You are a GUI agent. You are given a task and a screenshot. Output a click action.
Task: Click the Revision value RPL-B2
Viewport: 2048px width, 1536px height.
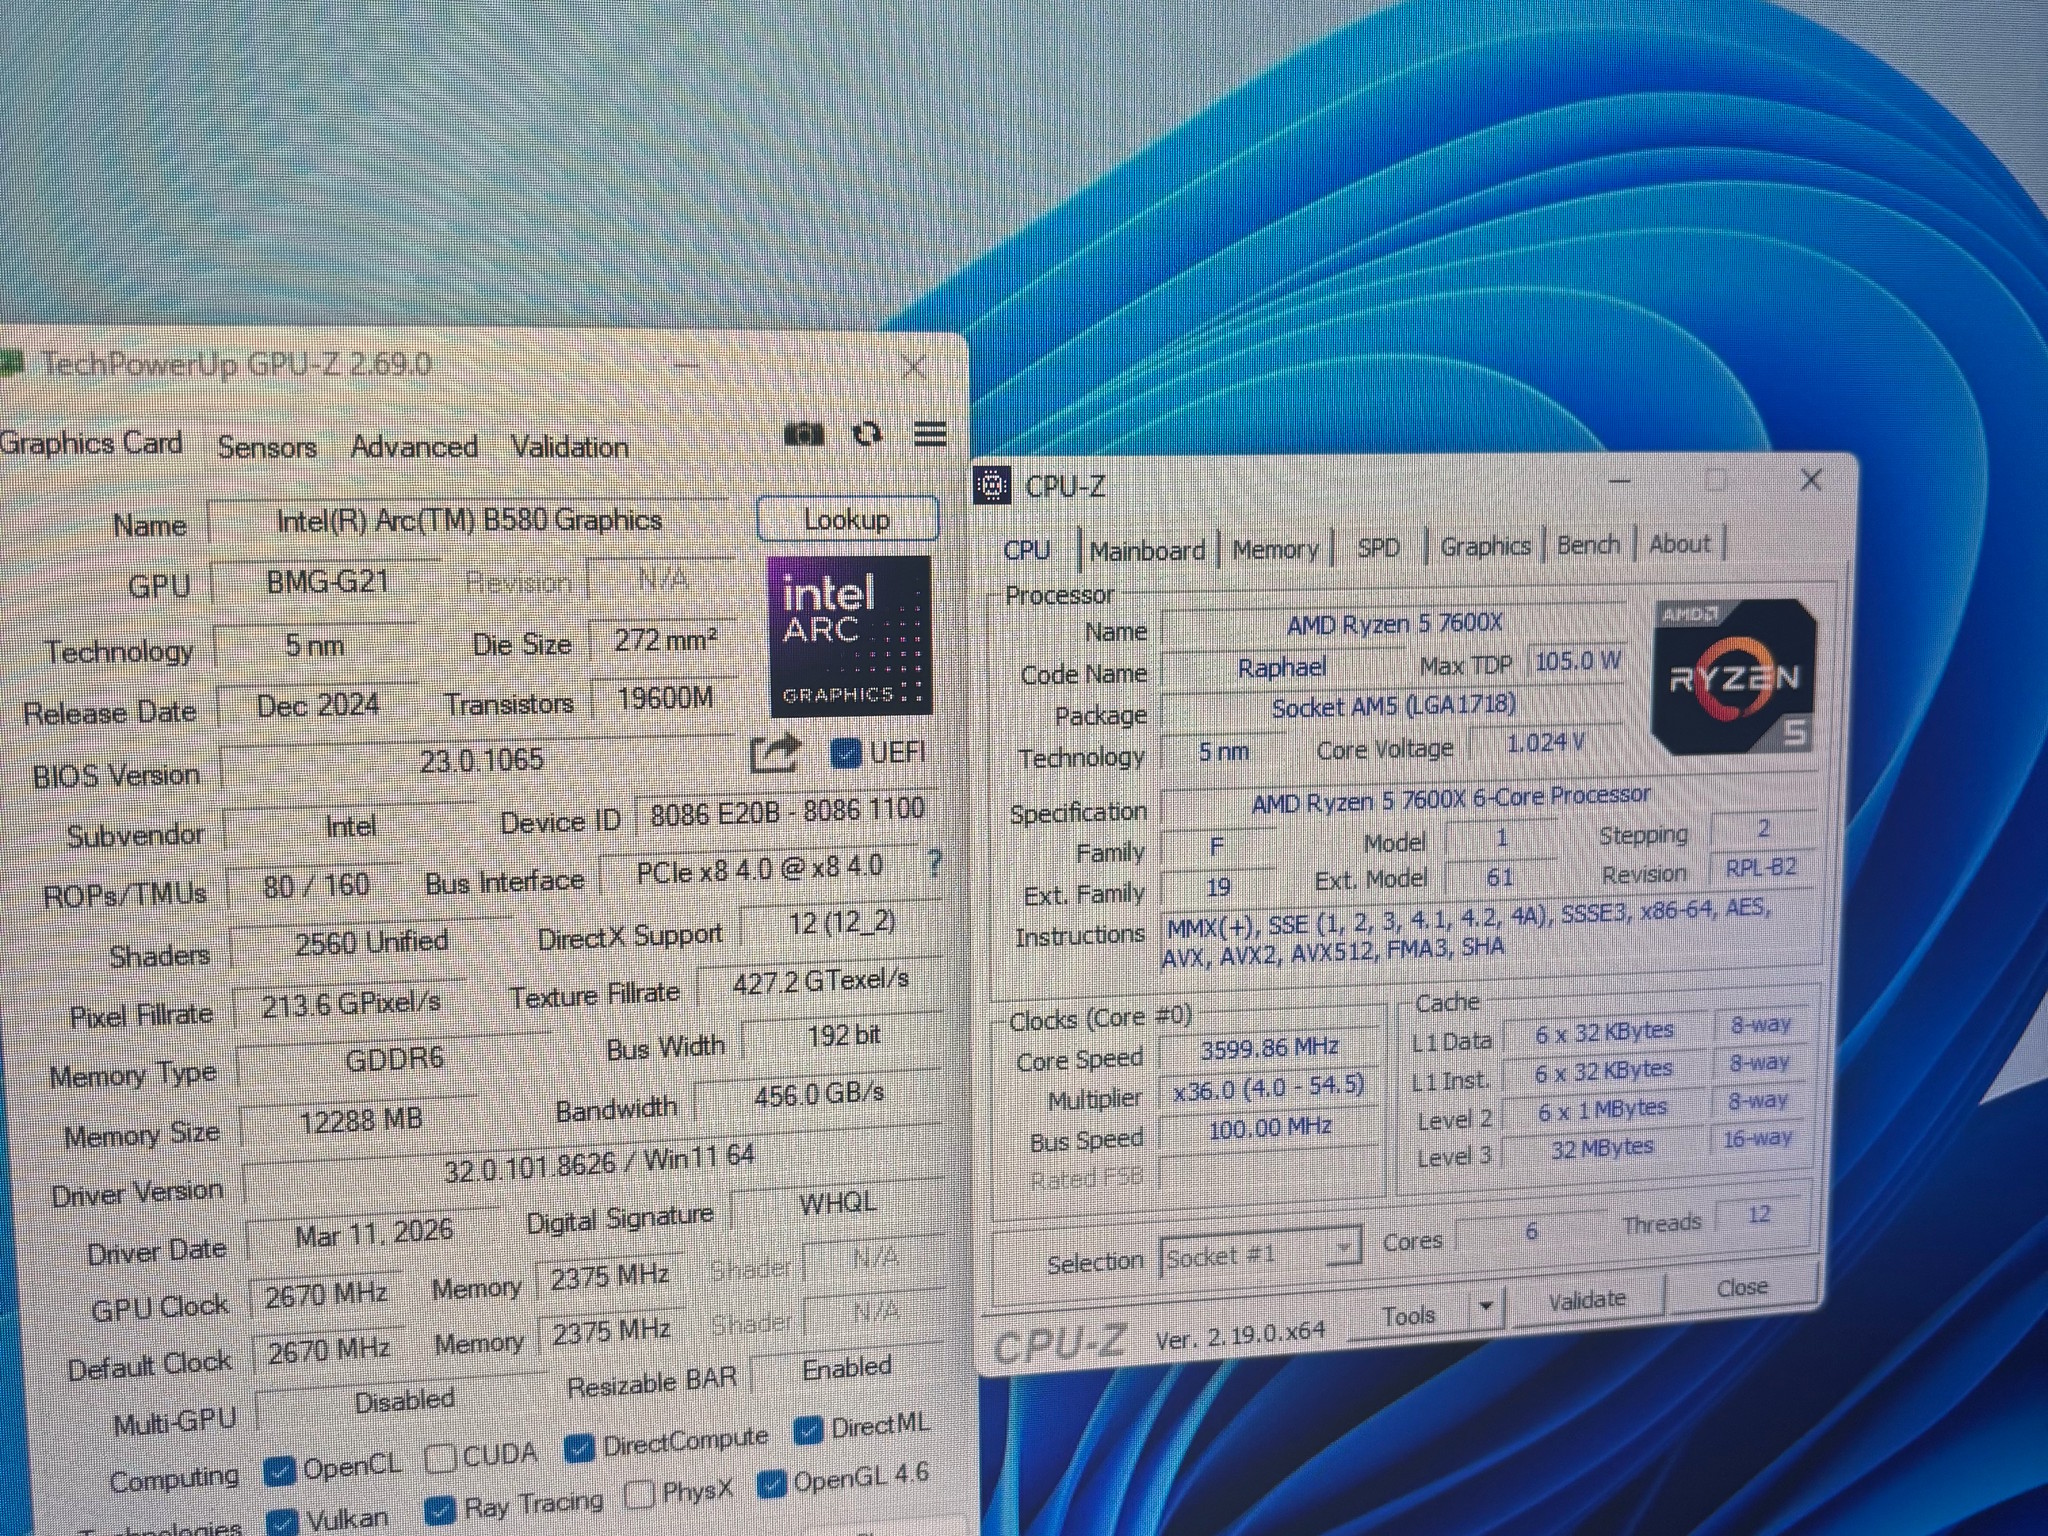coord(1761,867)
